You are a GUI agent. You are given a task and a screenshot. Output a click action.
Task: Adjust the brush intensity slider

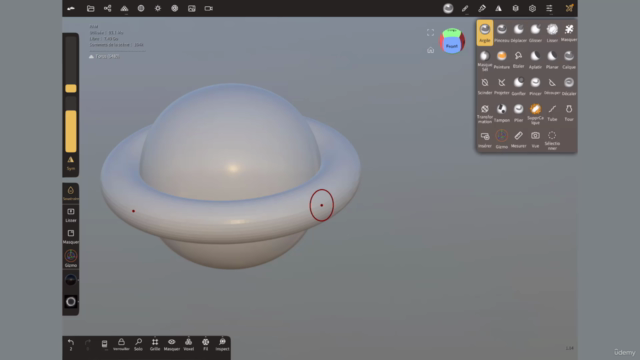[x=71, y=124]
